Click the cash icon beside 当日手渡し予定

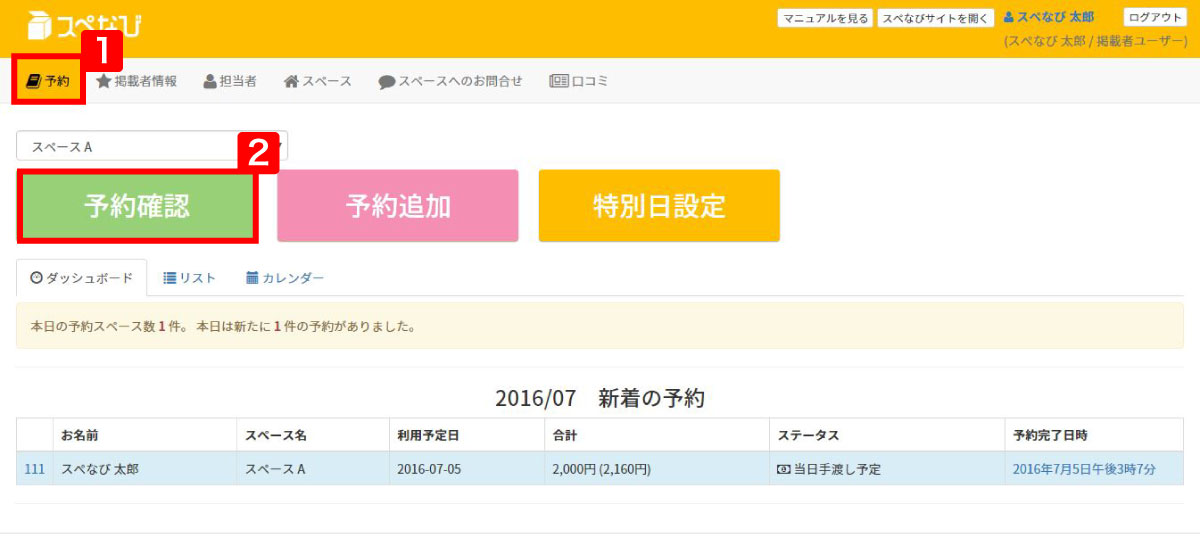pos(783,468)
